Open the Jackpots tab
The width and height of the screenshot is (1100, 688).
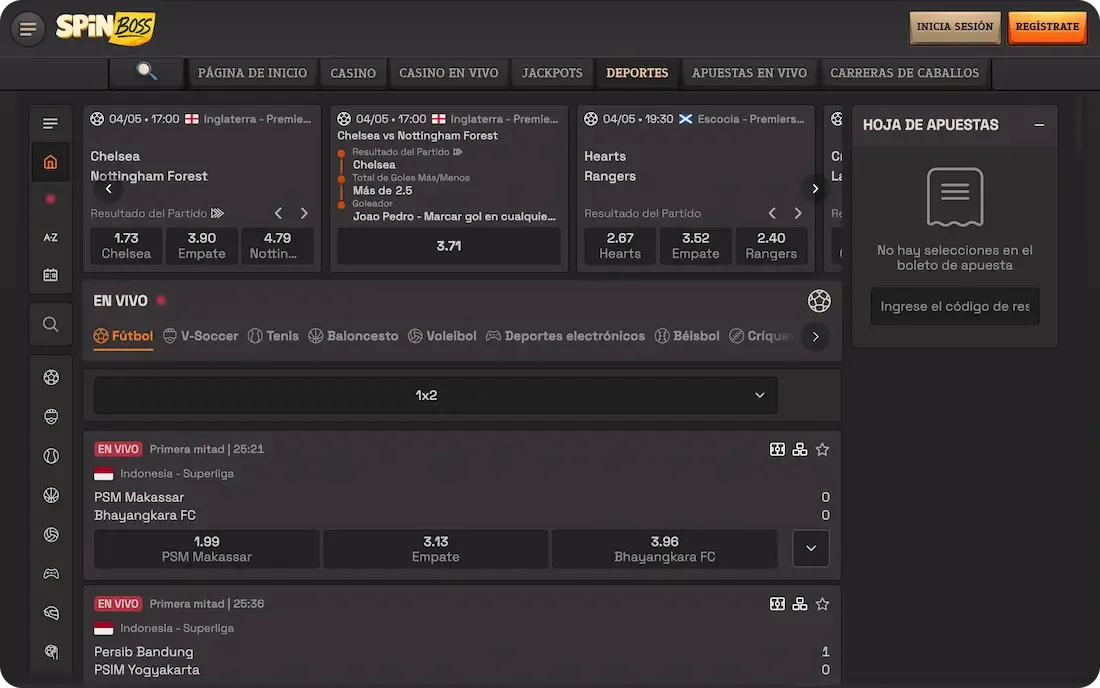click(x=552, y=73)
